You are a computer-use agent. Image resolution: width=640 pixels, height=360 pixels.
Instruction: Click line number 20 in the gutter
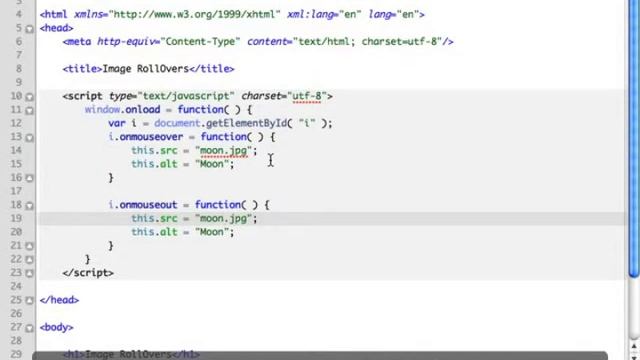pyautogui.click(x=16, y=231)
